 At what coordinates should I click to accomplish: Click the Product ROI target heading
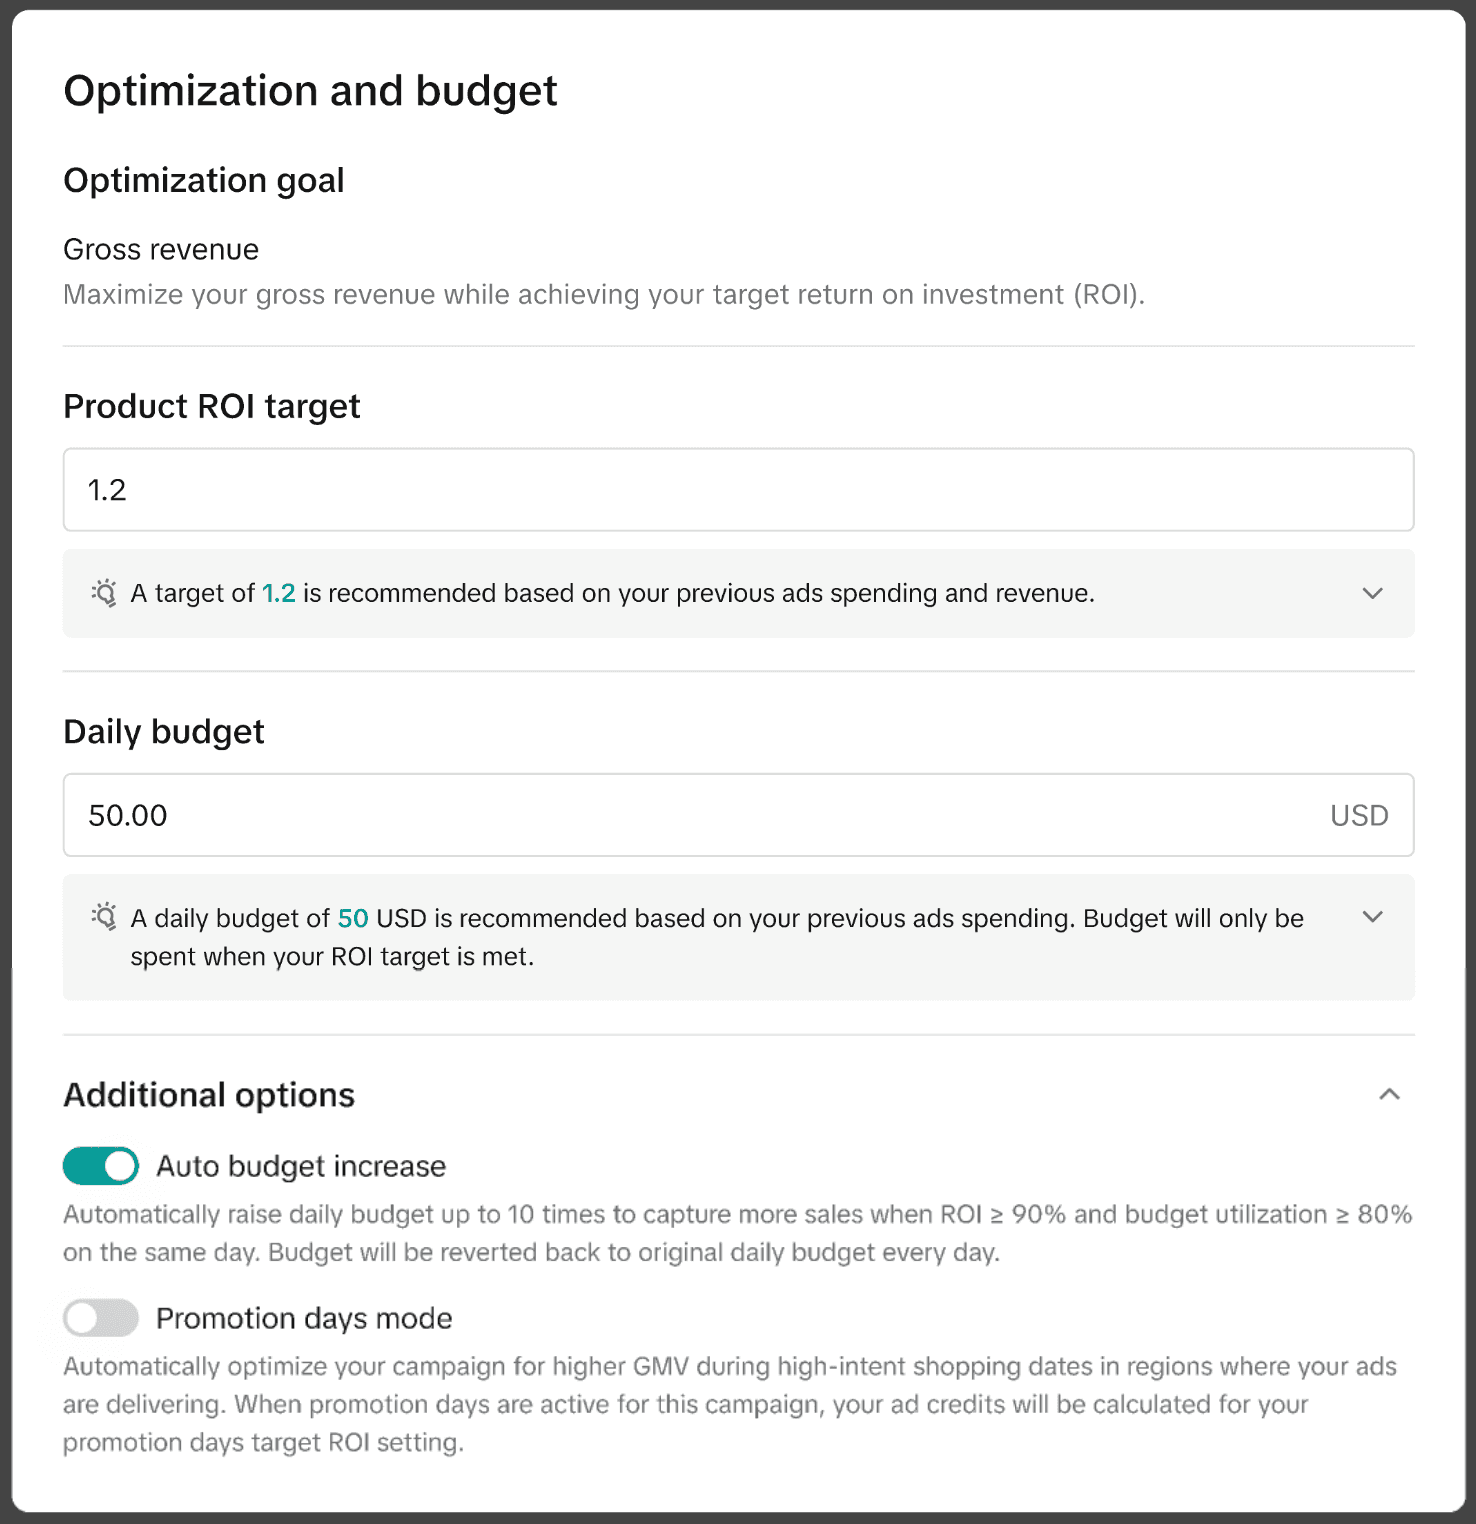pos(211,406)
